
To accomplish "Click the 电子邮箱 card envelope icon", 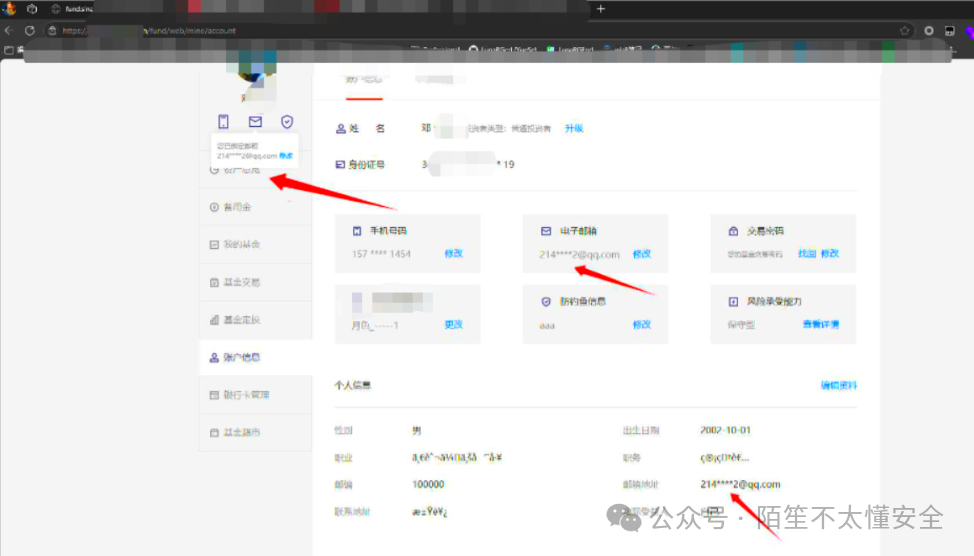I will (546, 231).
